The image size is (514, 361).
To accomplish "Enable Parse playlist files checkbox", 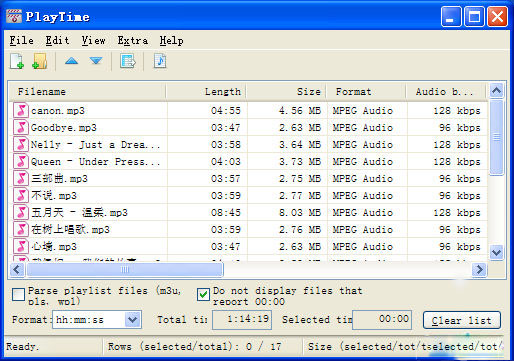I will pyautogui.click(x=18, y=295).
